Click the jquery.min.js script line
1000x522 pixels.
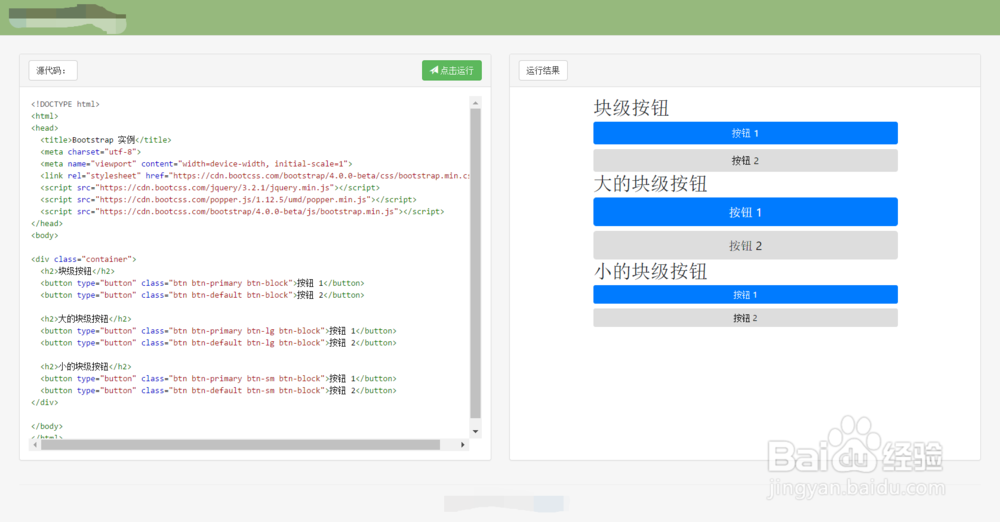point(210,188)
